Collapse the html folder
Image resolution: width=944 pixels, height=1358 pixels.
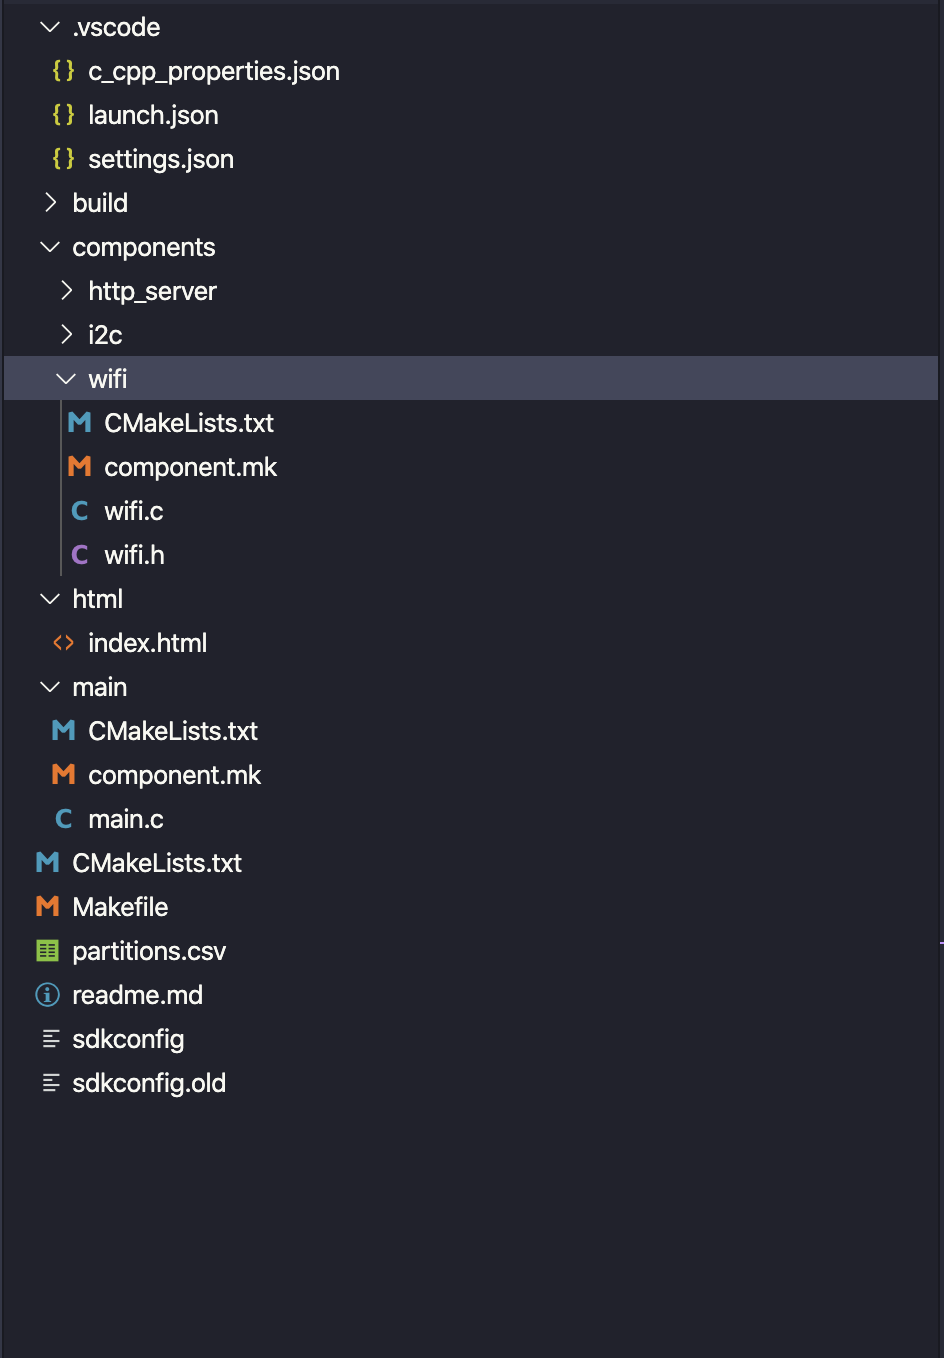click(x=50, y=599)
